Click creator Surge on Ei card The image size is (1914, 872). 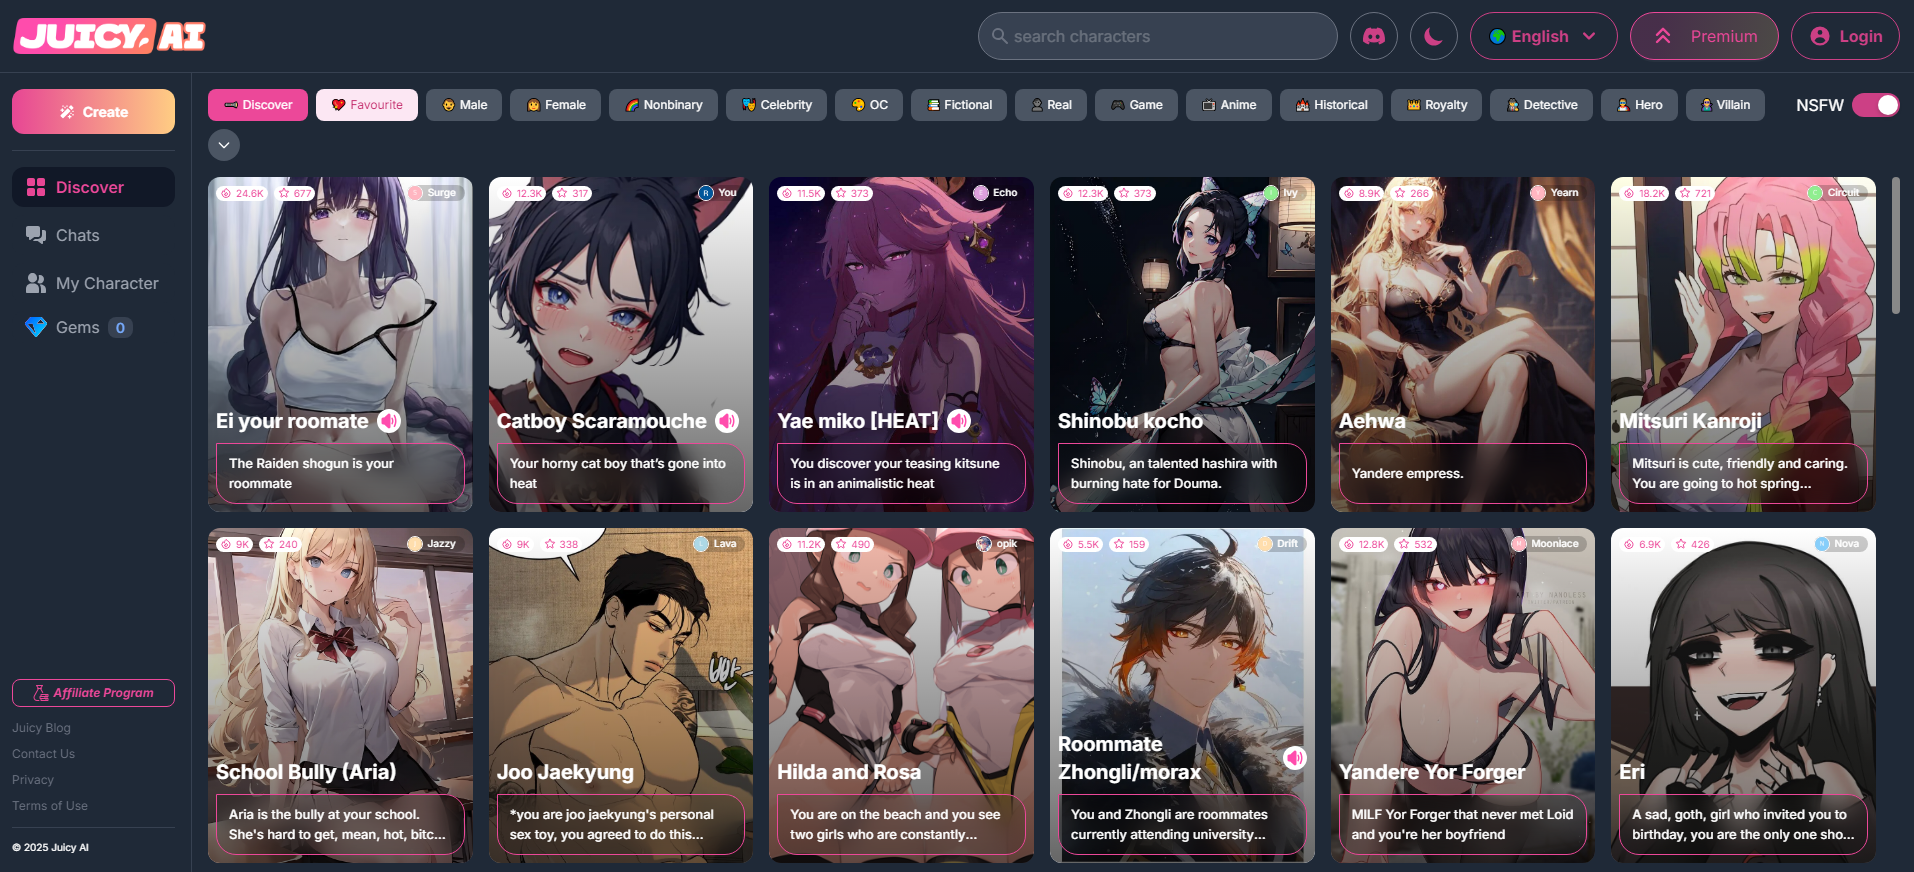pos(434,193)
